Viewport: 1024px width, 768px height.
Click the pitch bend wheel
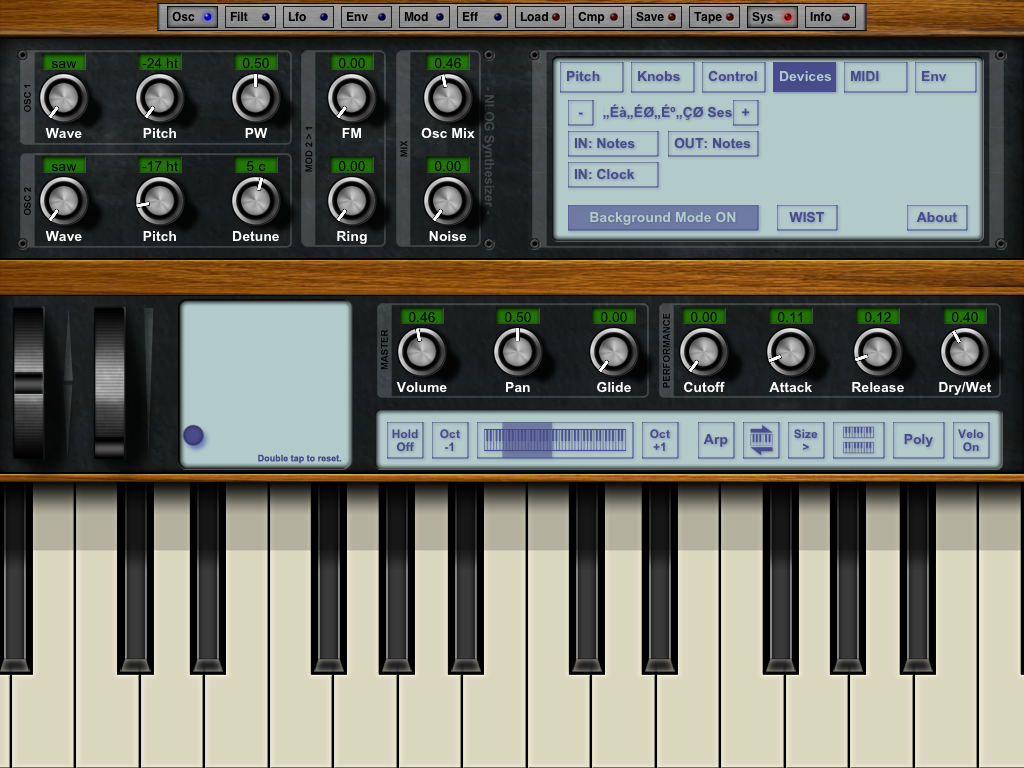click(29, 383)
